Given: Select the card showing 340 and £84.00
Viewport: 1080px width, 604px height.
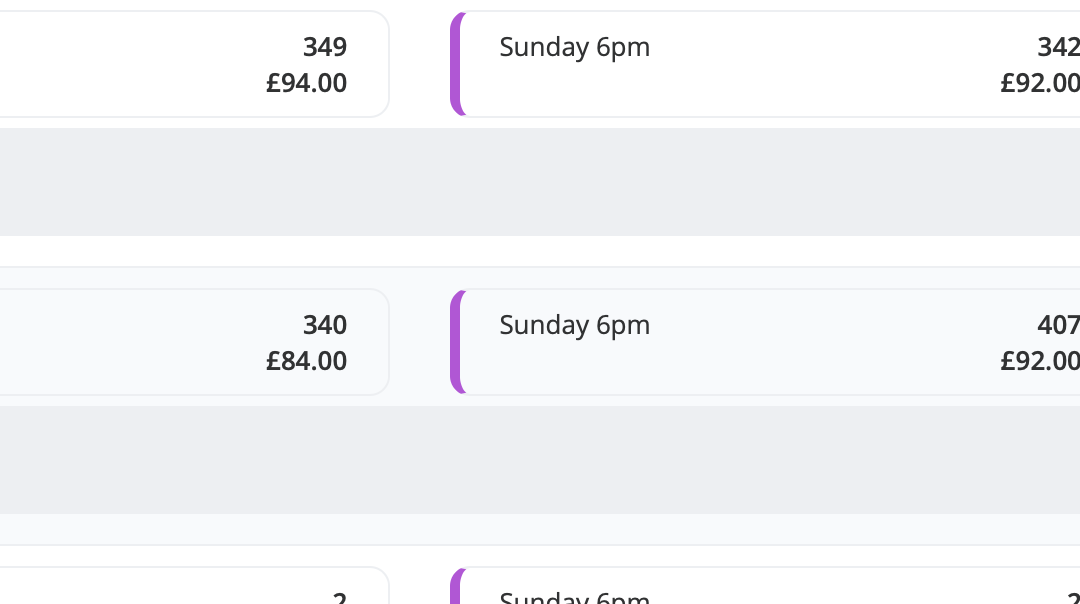Looking at the screenshot, I should [194, 342].
